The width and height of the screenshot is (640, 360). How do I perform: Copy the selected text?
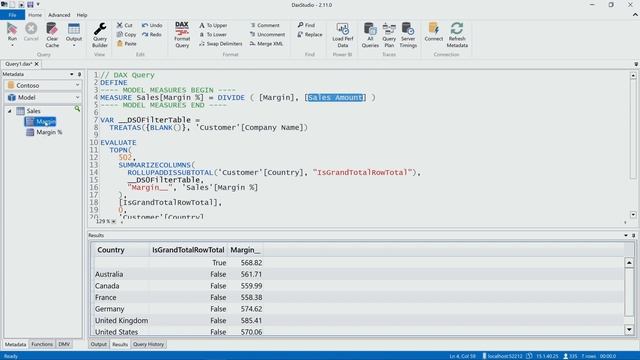127,35
